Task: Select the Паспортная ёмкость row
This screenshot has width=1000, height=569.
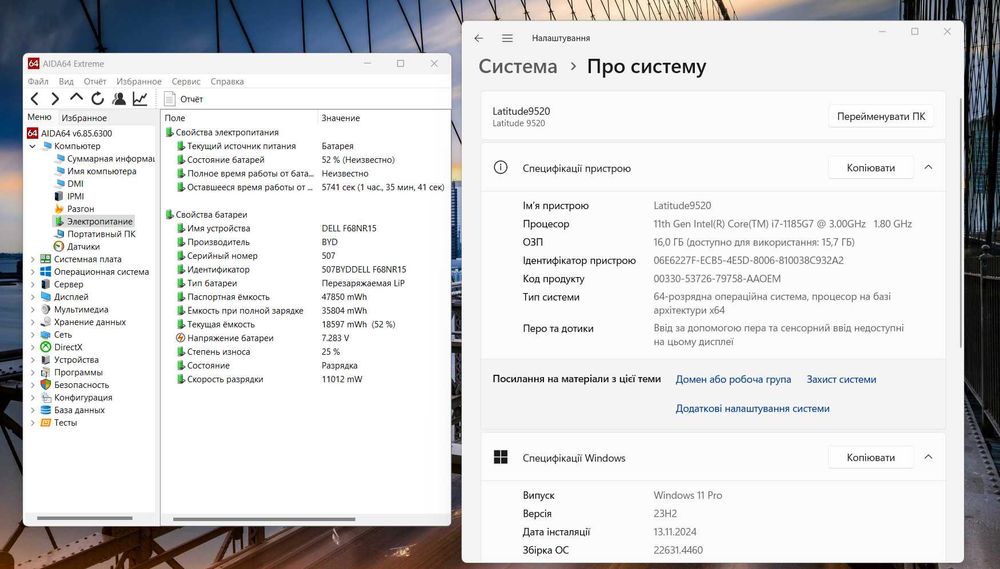Action: point(306,297)
